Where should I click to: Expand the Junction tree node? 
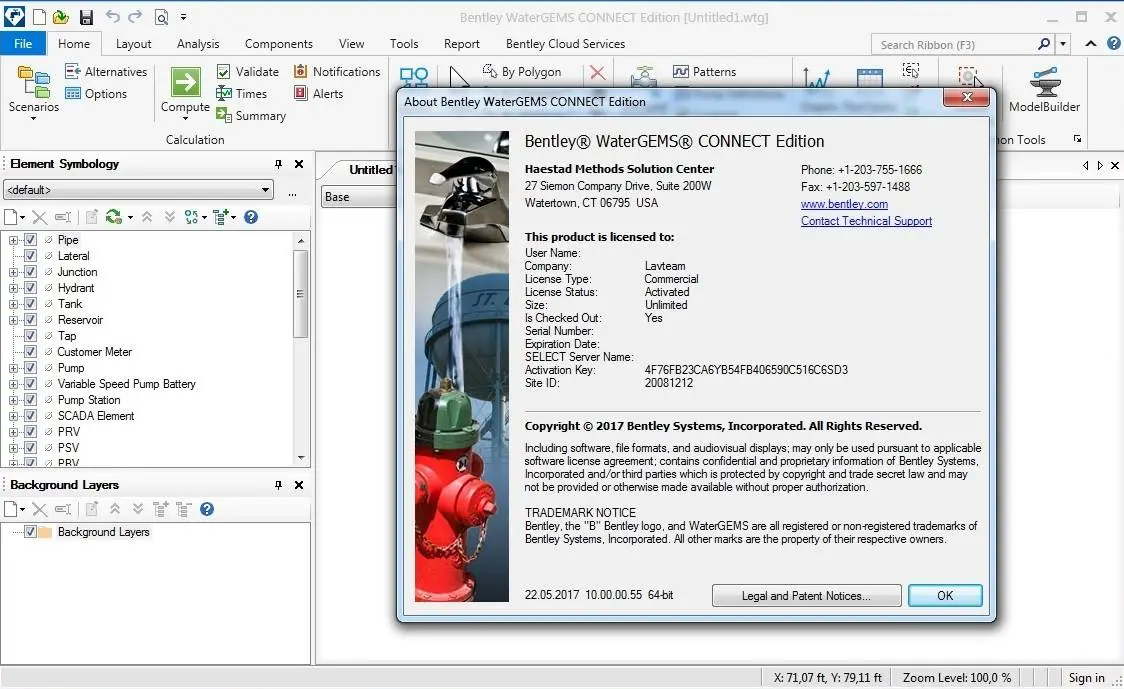click(13, 272)
